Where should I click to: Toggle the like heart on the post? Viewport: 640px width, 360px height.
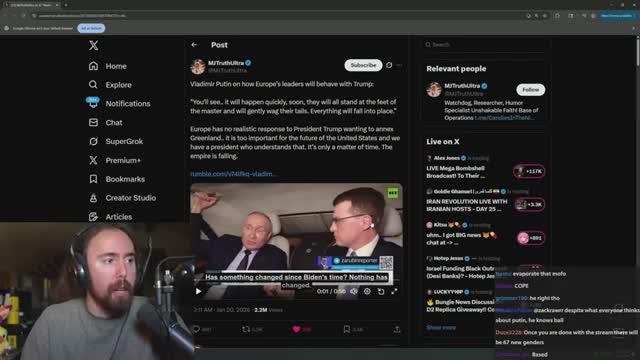(x=296, y=329)
